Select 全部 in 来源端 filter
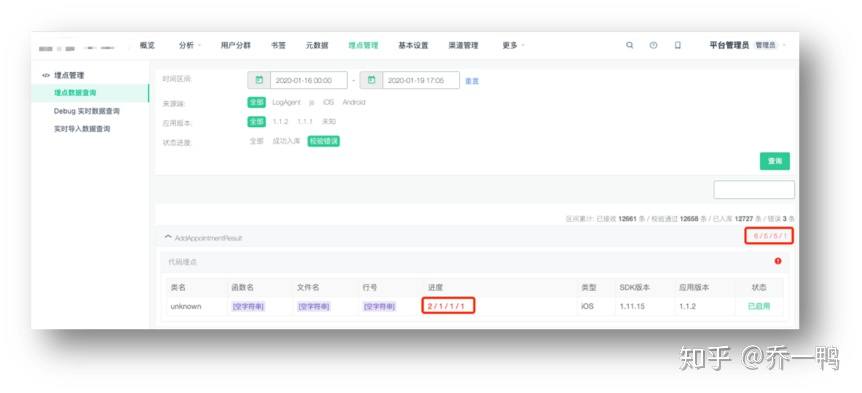Image resolution: width=862 pixels, height=393 pixels. pos(257,102)
